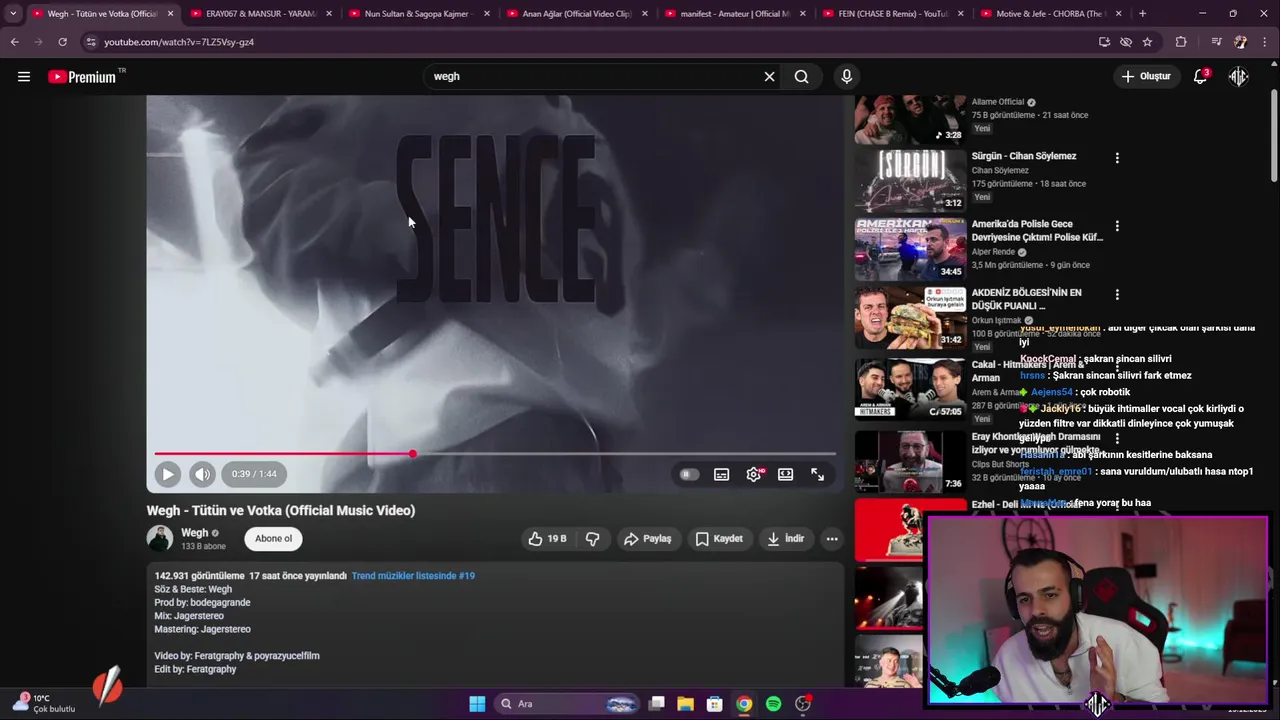Open Microsoft Store from taskbar
The width and height of the screenshot is (1280, 720).
[714, 704]
